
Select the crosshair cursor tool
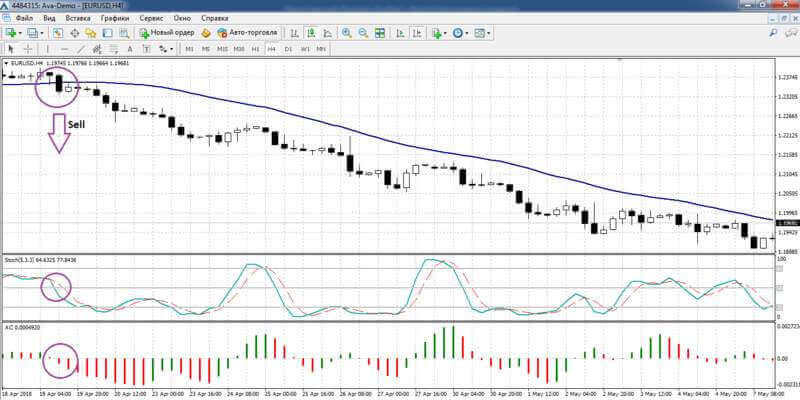[x=28, y=49]
